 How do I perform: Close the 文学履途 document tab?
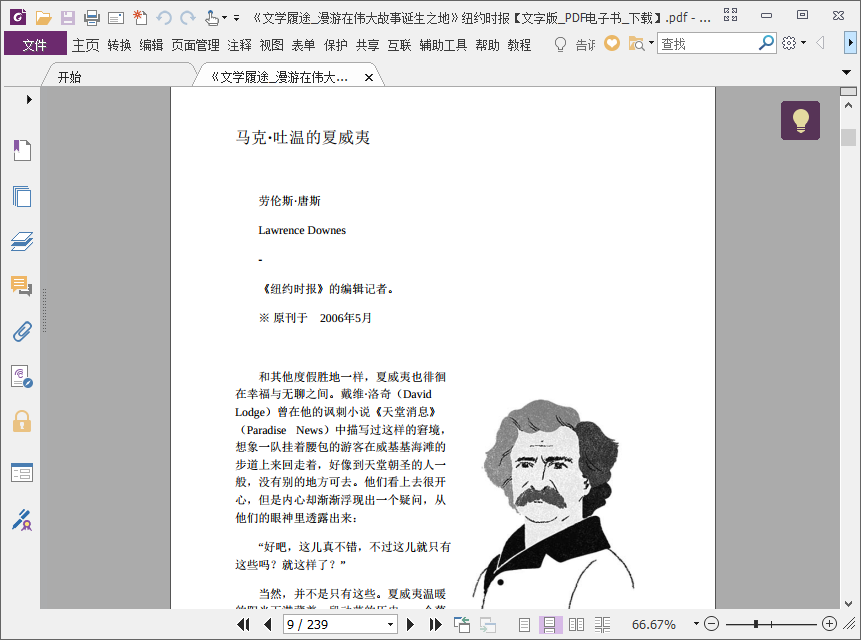tap(369, 77)
